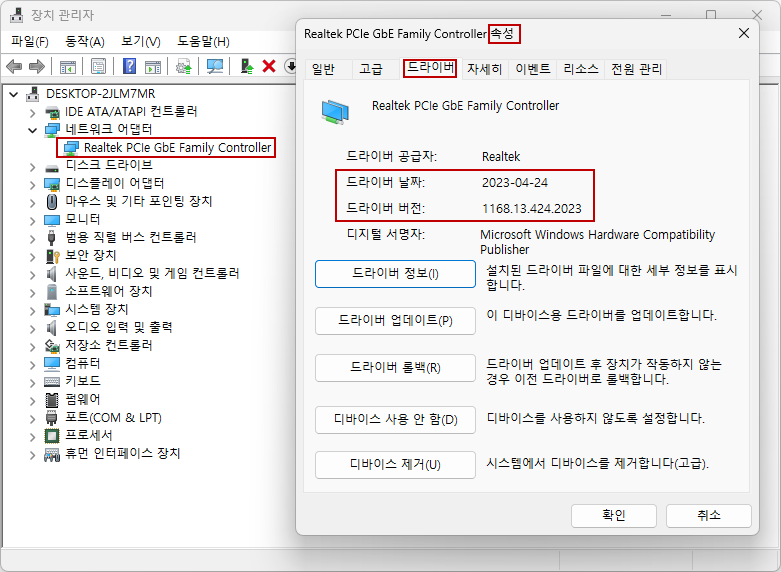This screenshot has height=572, width=781.
Task: Click the speaker icon beside 사운드, 비디오 및 게임 컨트롤러
Action: [52, 274]
